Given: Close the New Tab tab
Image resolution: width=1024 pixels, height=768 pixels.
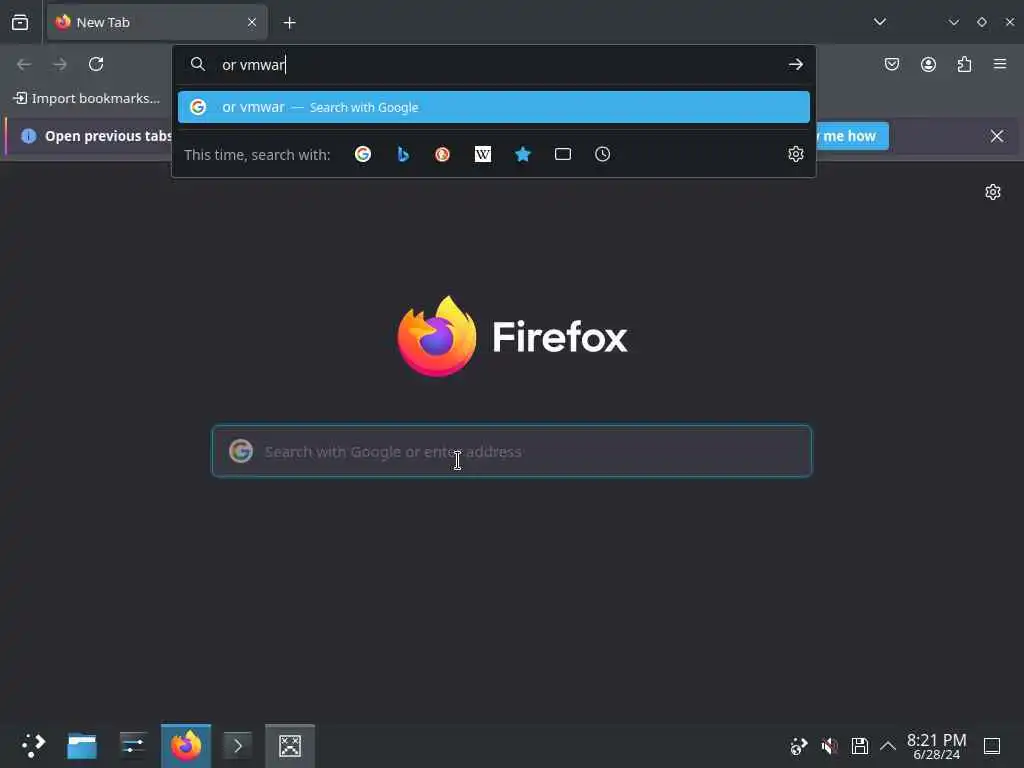Looking at the screenshot, I should (x=252, y=22).
